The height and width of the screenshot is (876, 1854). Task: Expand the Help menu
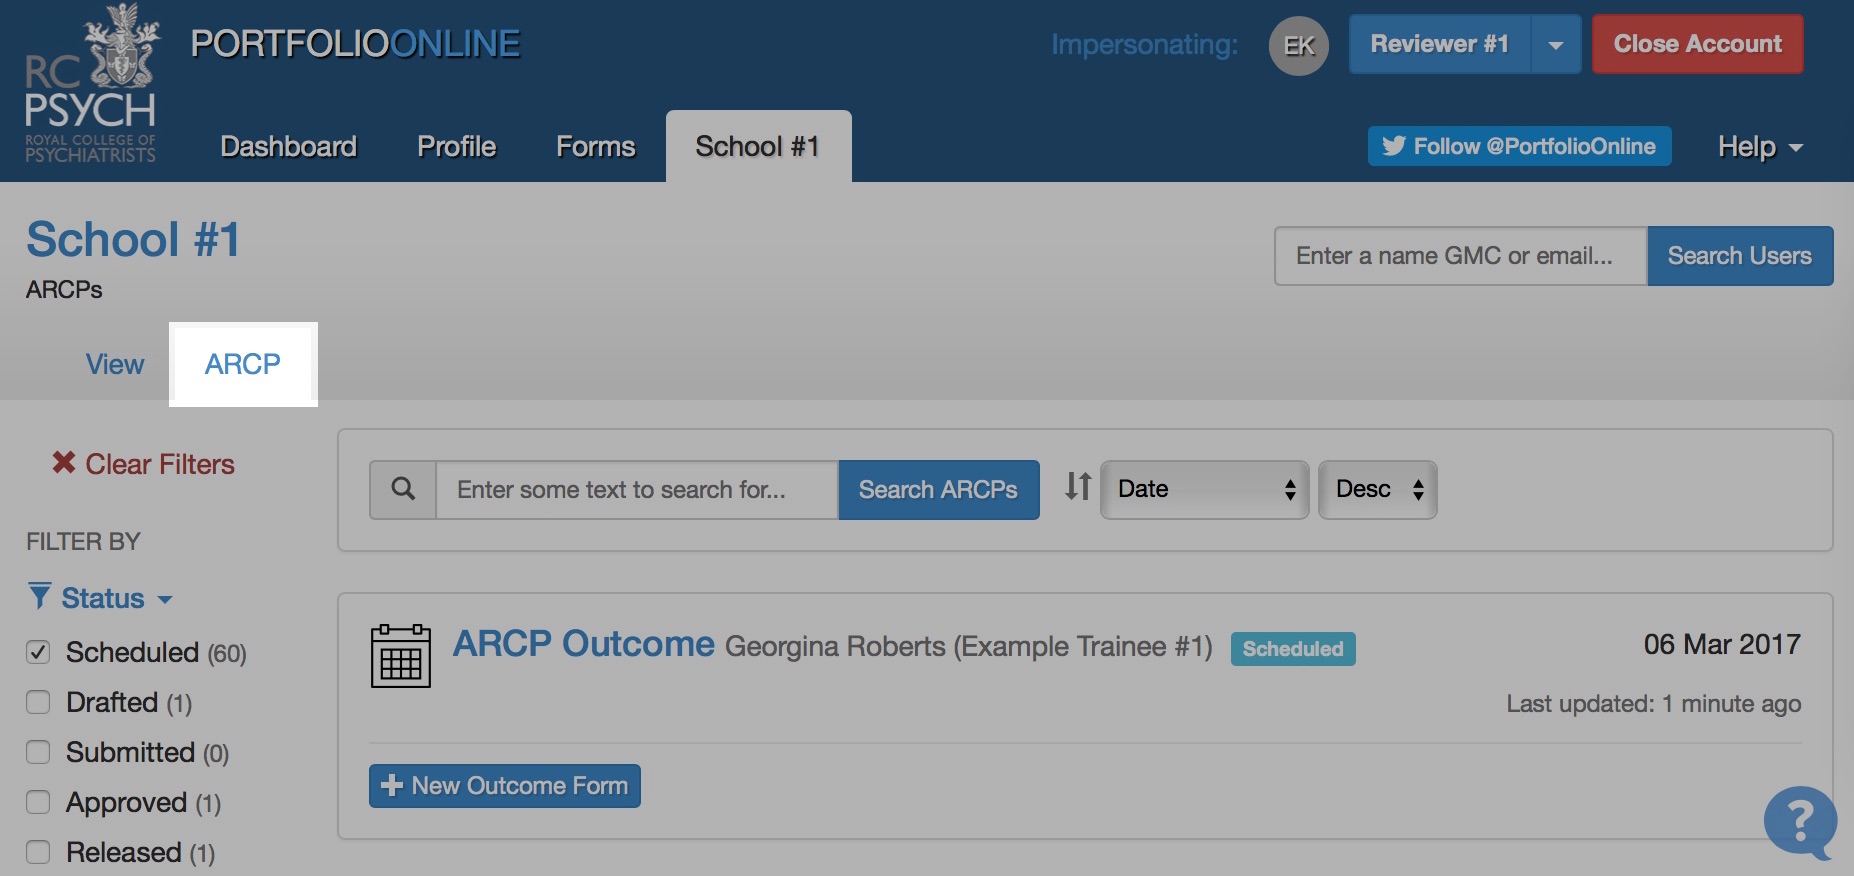point(1759,147)
